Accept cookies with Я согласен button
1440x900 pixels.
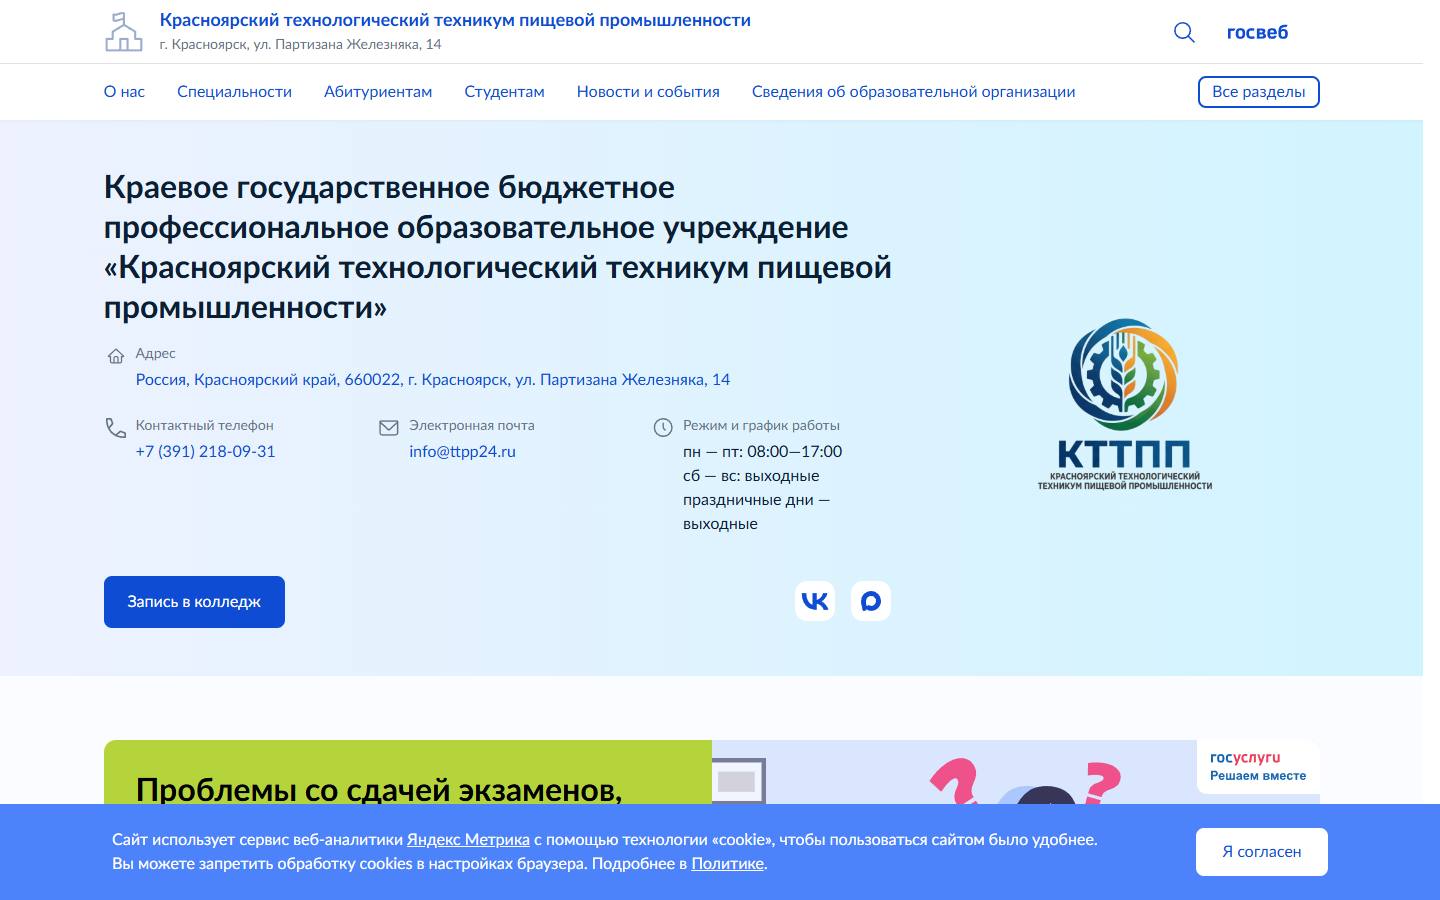click(1261, 852)
